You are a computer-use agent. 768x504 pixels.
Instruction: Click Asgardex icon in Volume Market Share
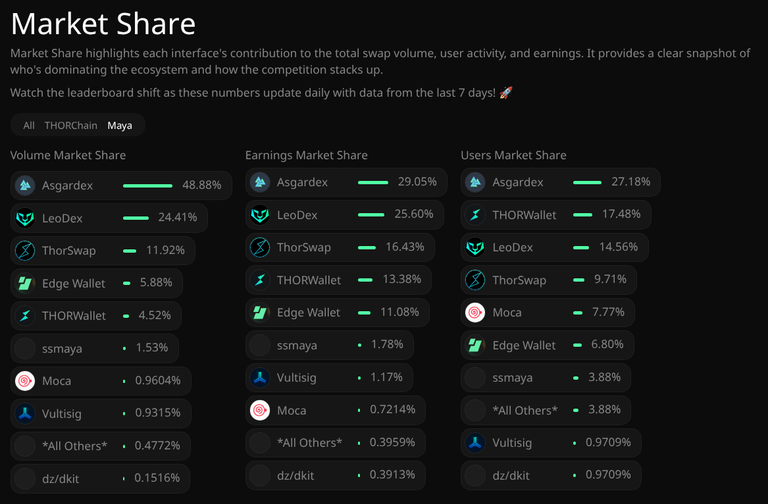point(25,186)
